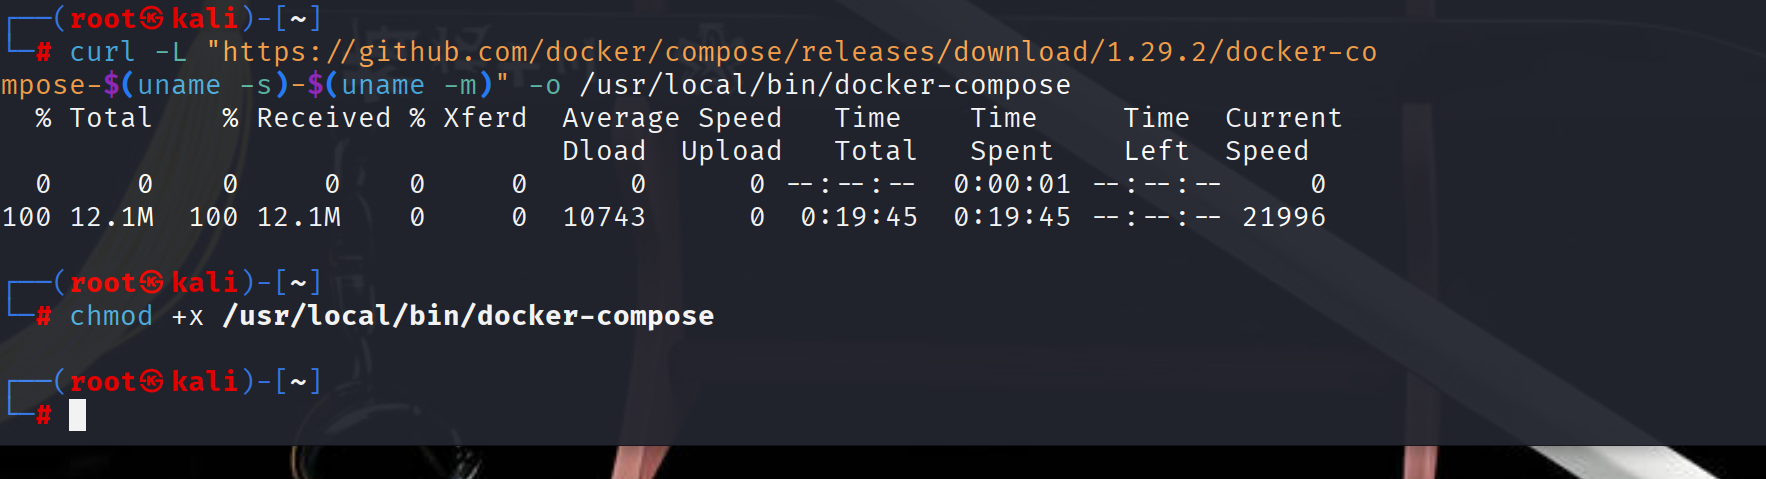Click the Kali skull icon in second prompt

point(151,283)
